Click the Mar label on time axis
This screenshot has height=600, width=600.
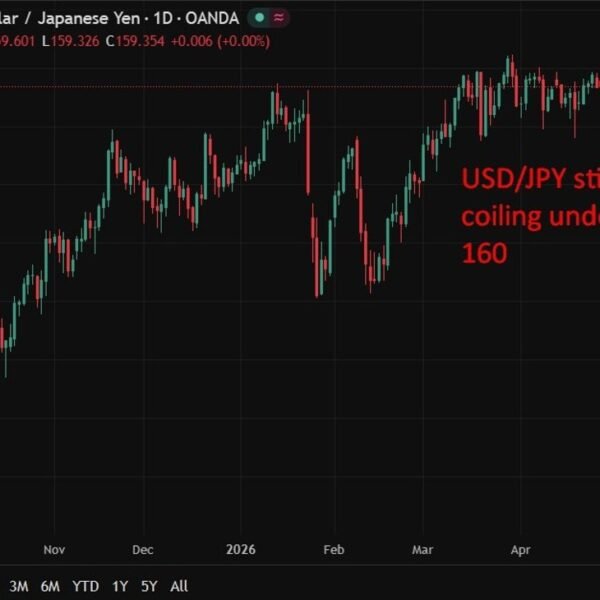pyautogui.click(x=422, y=550)
